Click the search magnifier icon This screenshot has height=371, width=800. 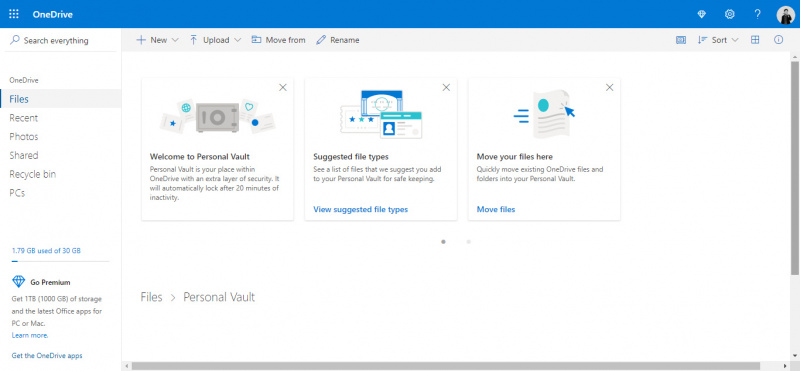15,40
